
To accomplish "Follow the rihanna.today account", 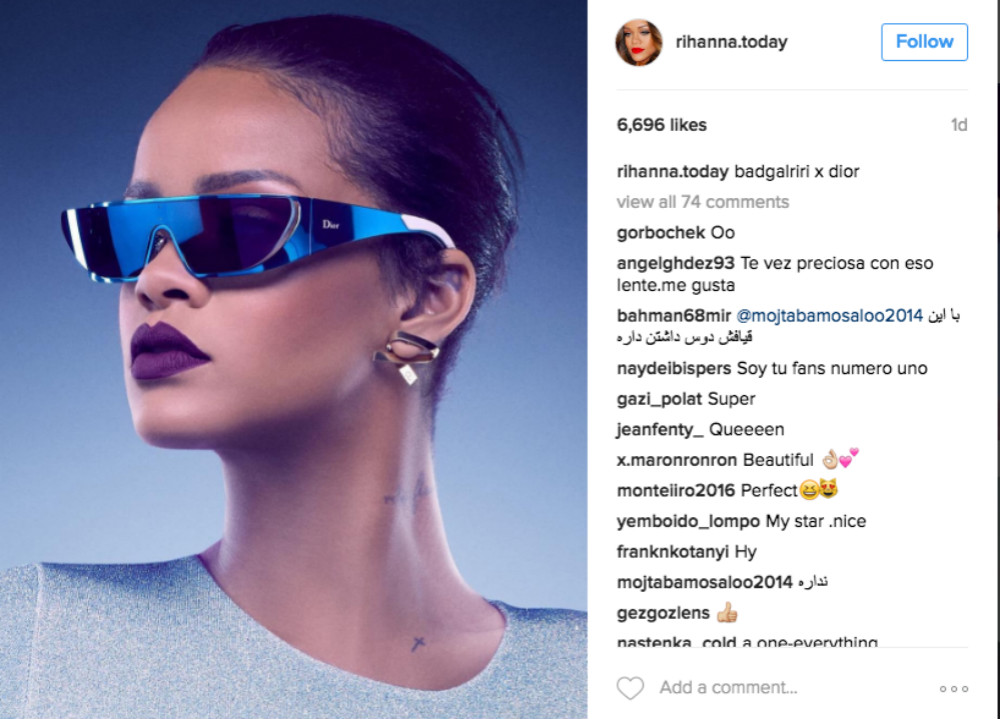I will pyautogui.click(x=924, y=42).
